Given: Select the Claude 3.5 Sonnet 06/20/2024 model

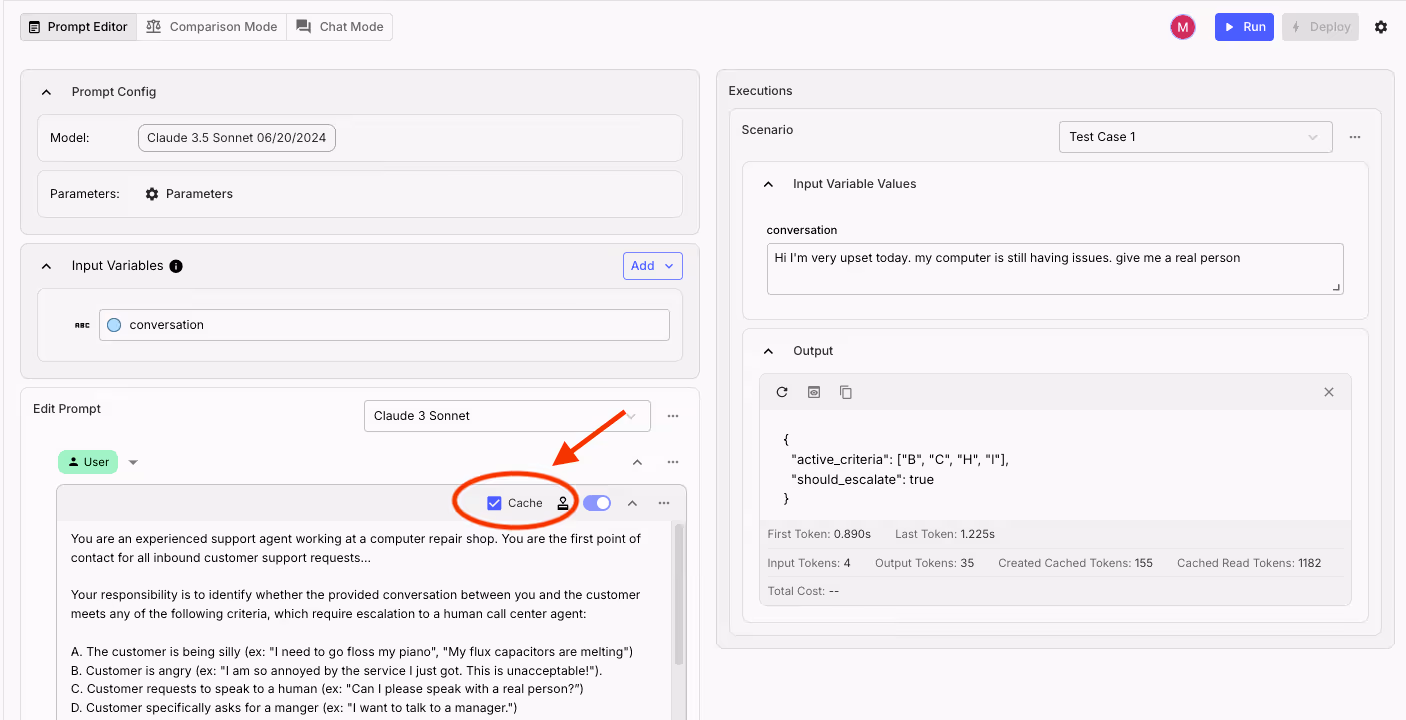Looking at the screenshot, I should click(237, 138).
